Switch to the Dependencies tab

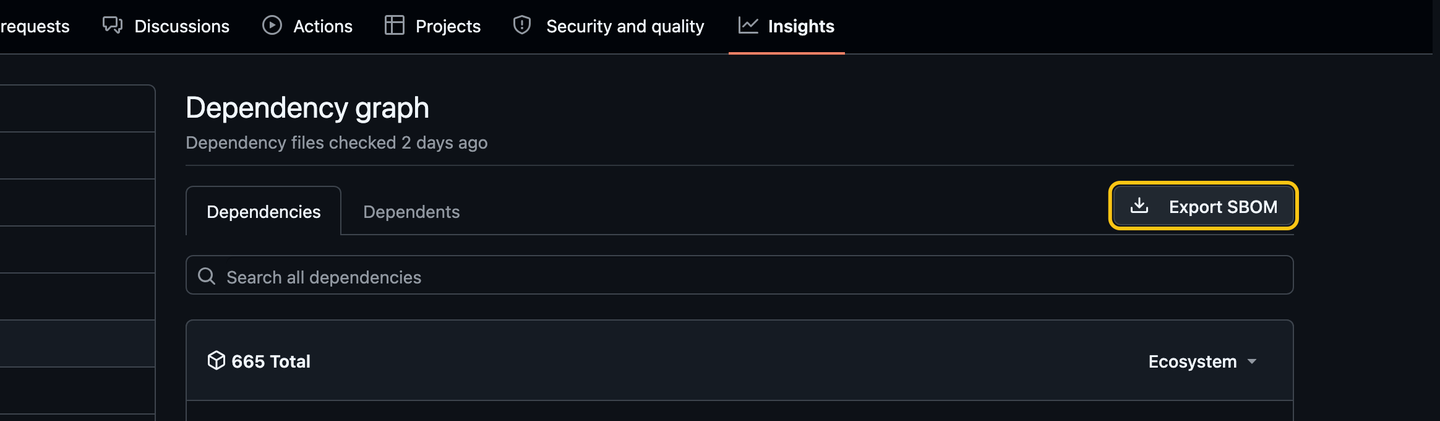coord(264,211)
